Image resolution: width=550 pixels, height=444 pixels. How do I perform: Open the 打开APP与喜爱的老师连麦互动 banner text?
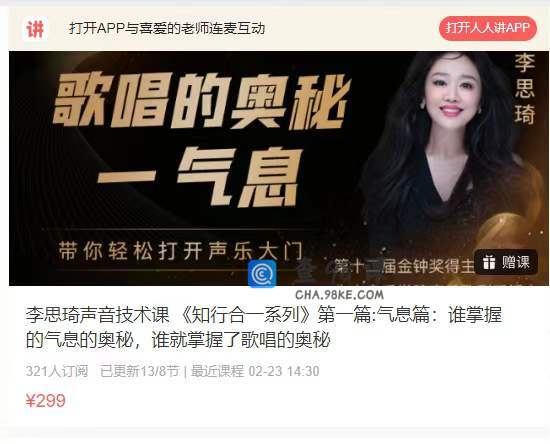[x=167, y=28]
